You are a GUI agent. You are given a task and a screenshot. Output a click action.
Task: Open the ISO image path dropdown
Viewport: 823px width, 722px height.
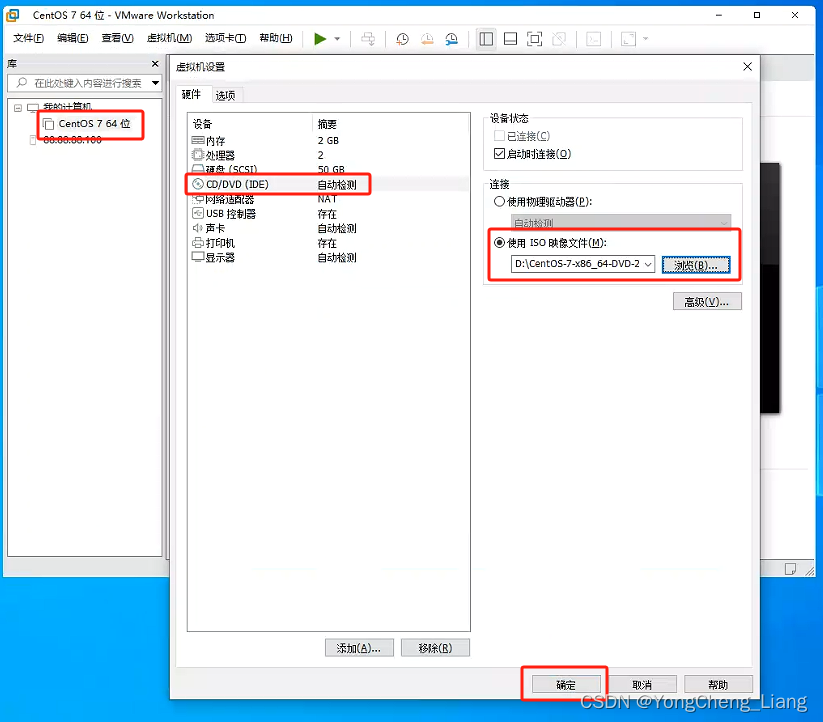pos(648,264)
